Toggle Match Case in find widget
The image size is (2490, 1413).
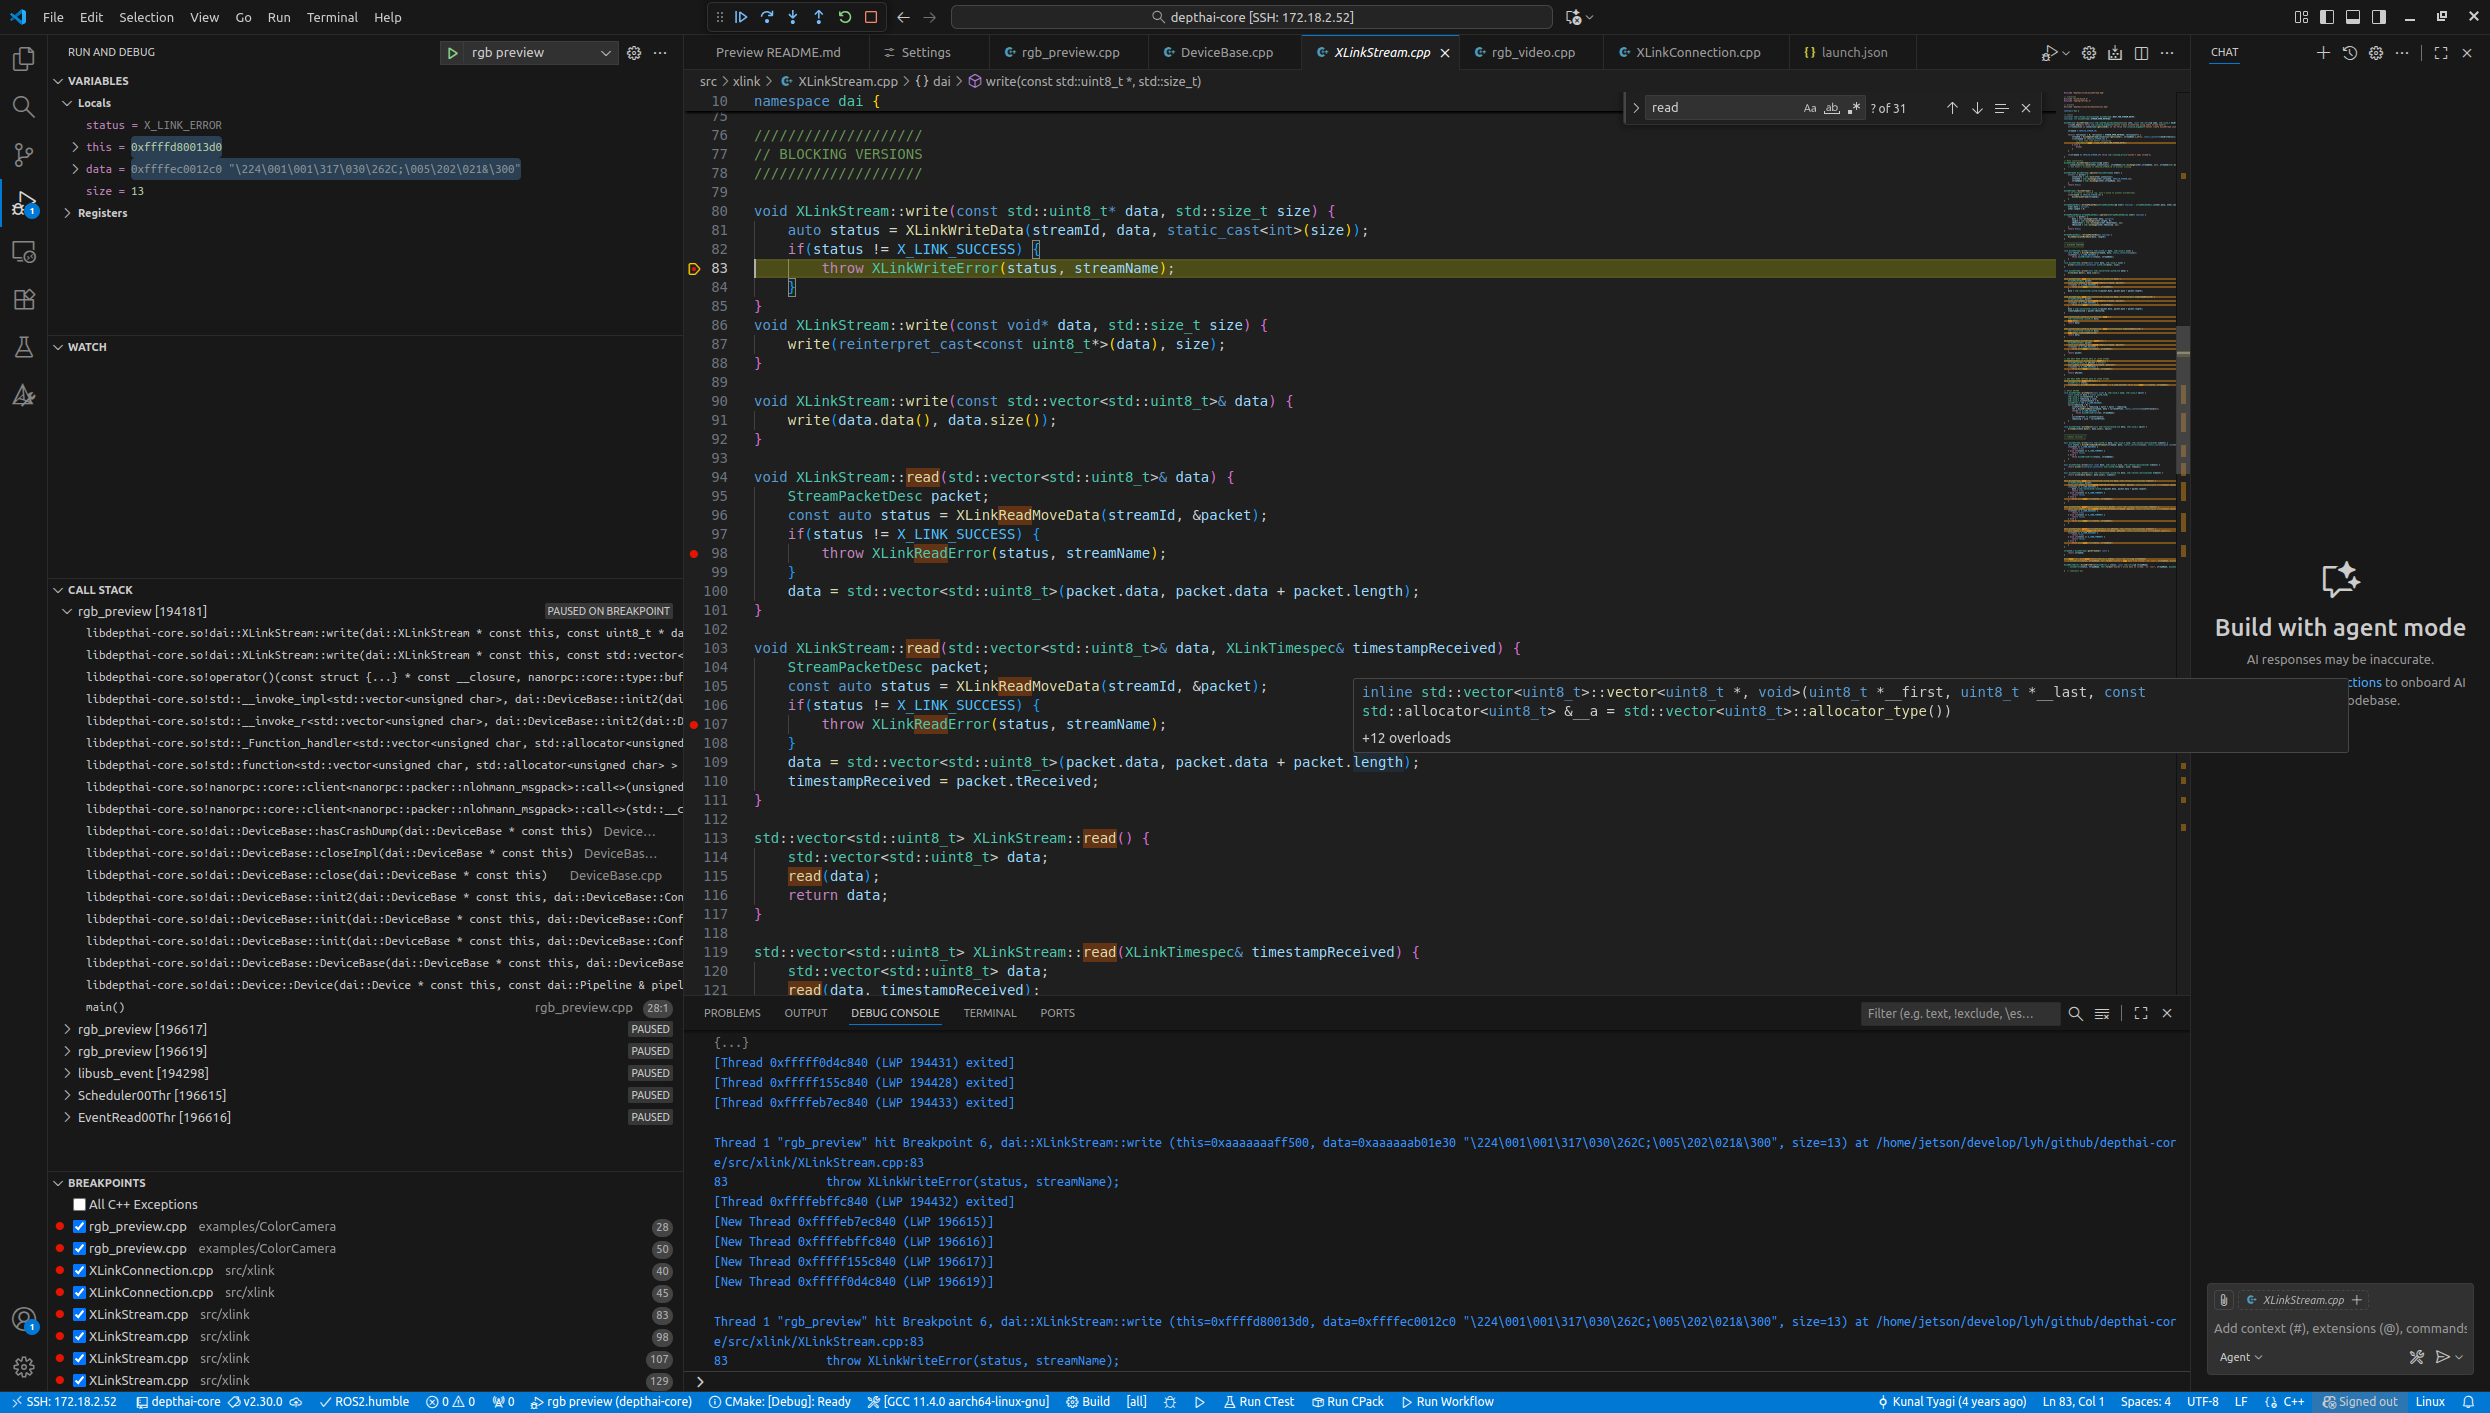tap(1809, 108)
